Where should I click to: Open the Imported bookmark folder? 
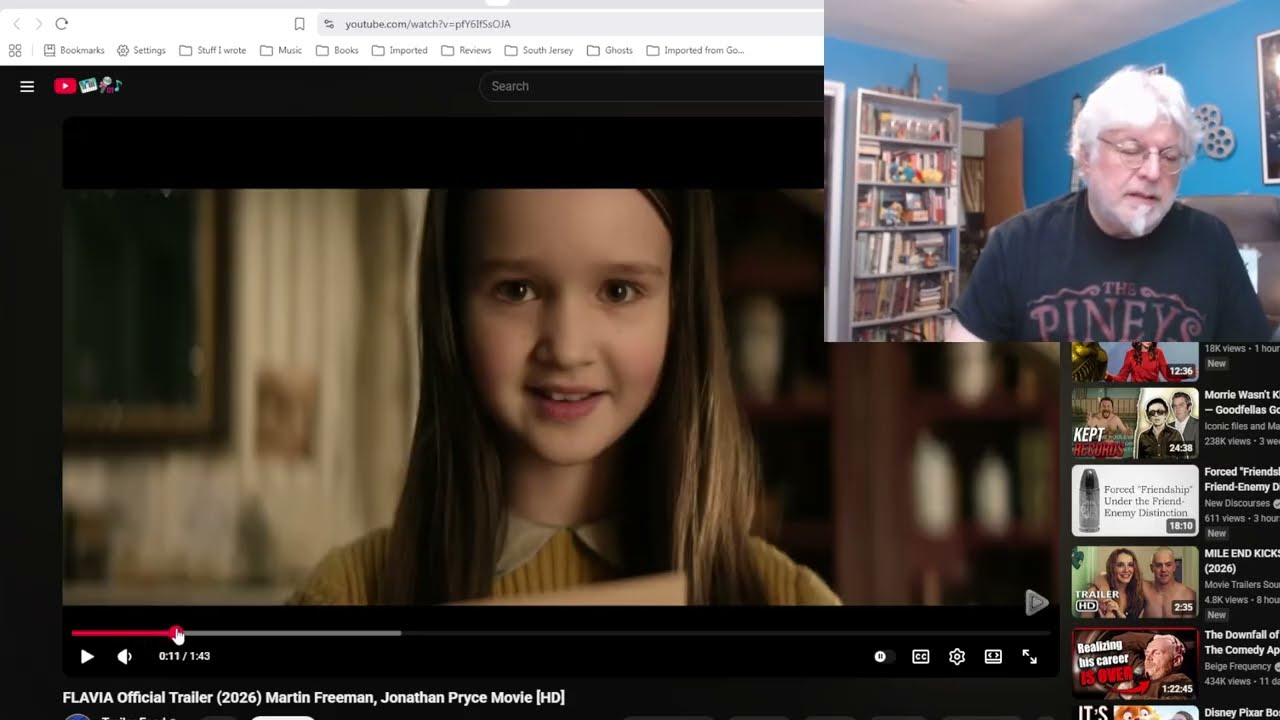click(x=400, y=50)
